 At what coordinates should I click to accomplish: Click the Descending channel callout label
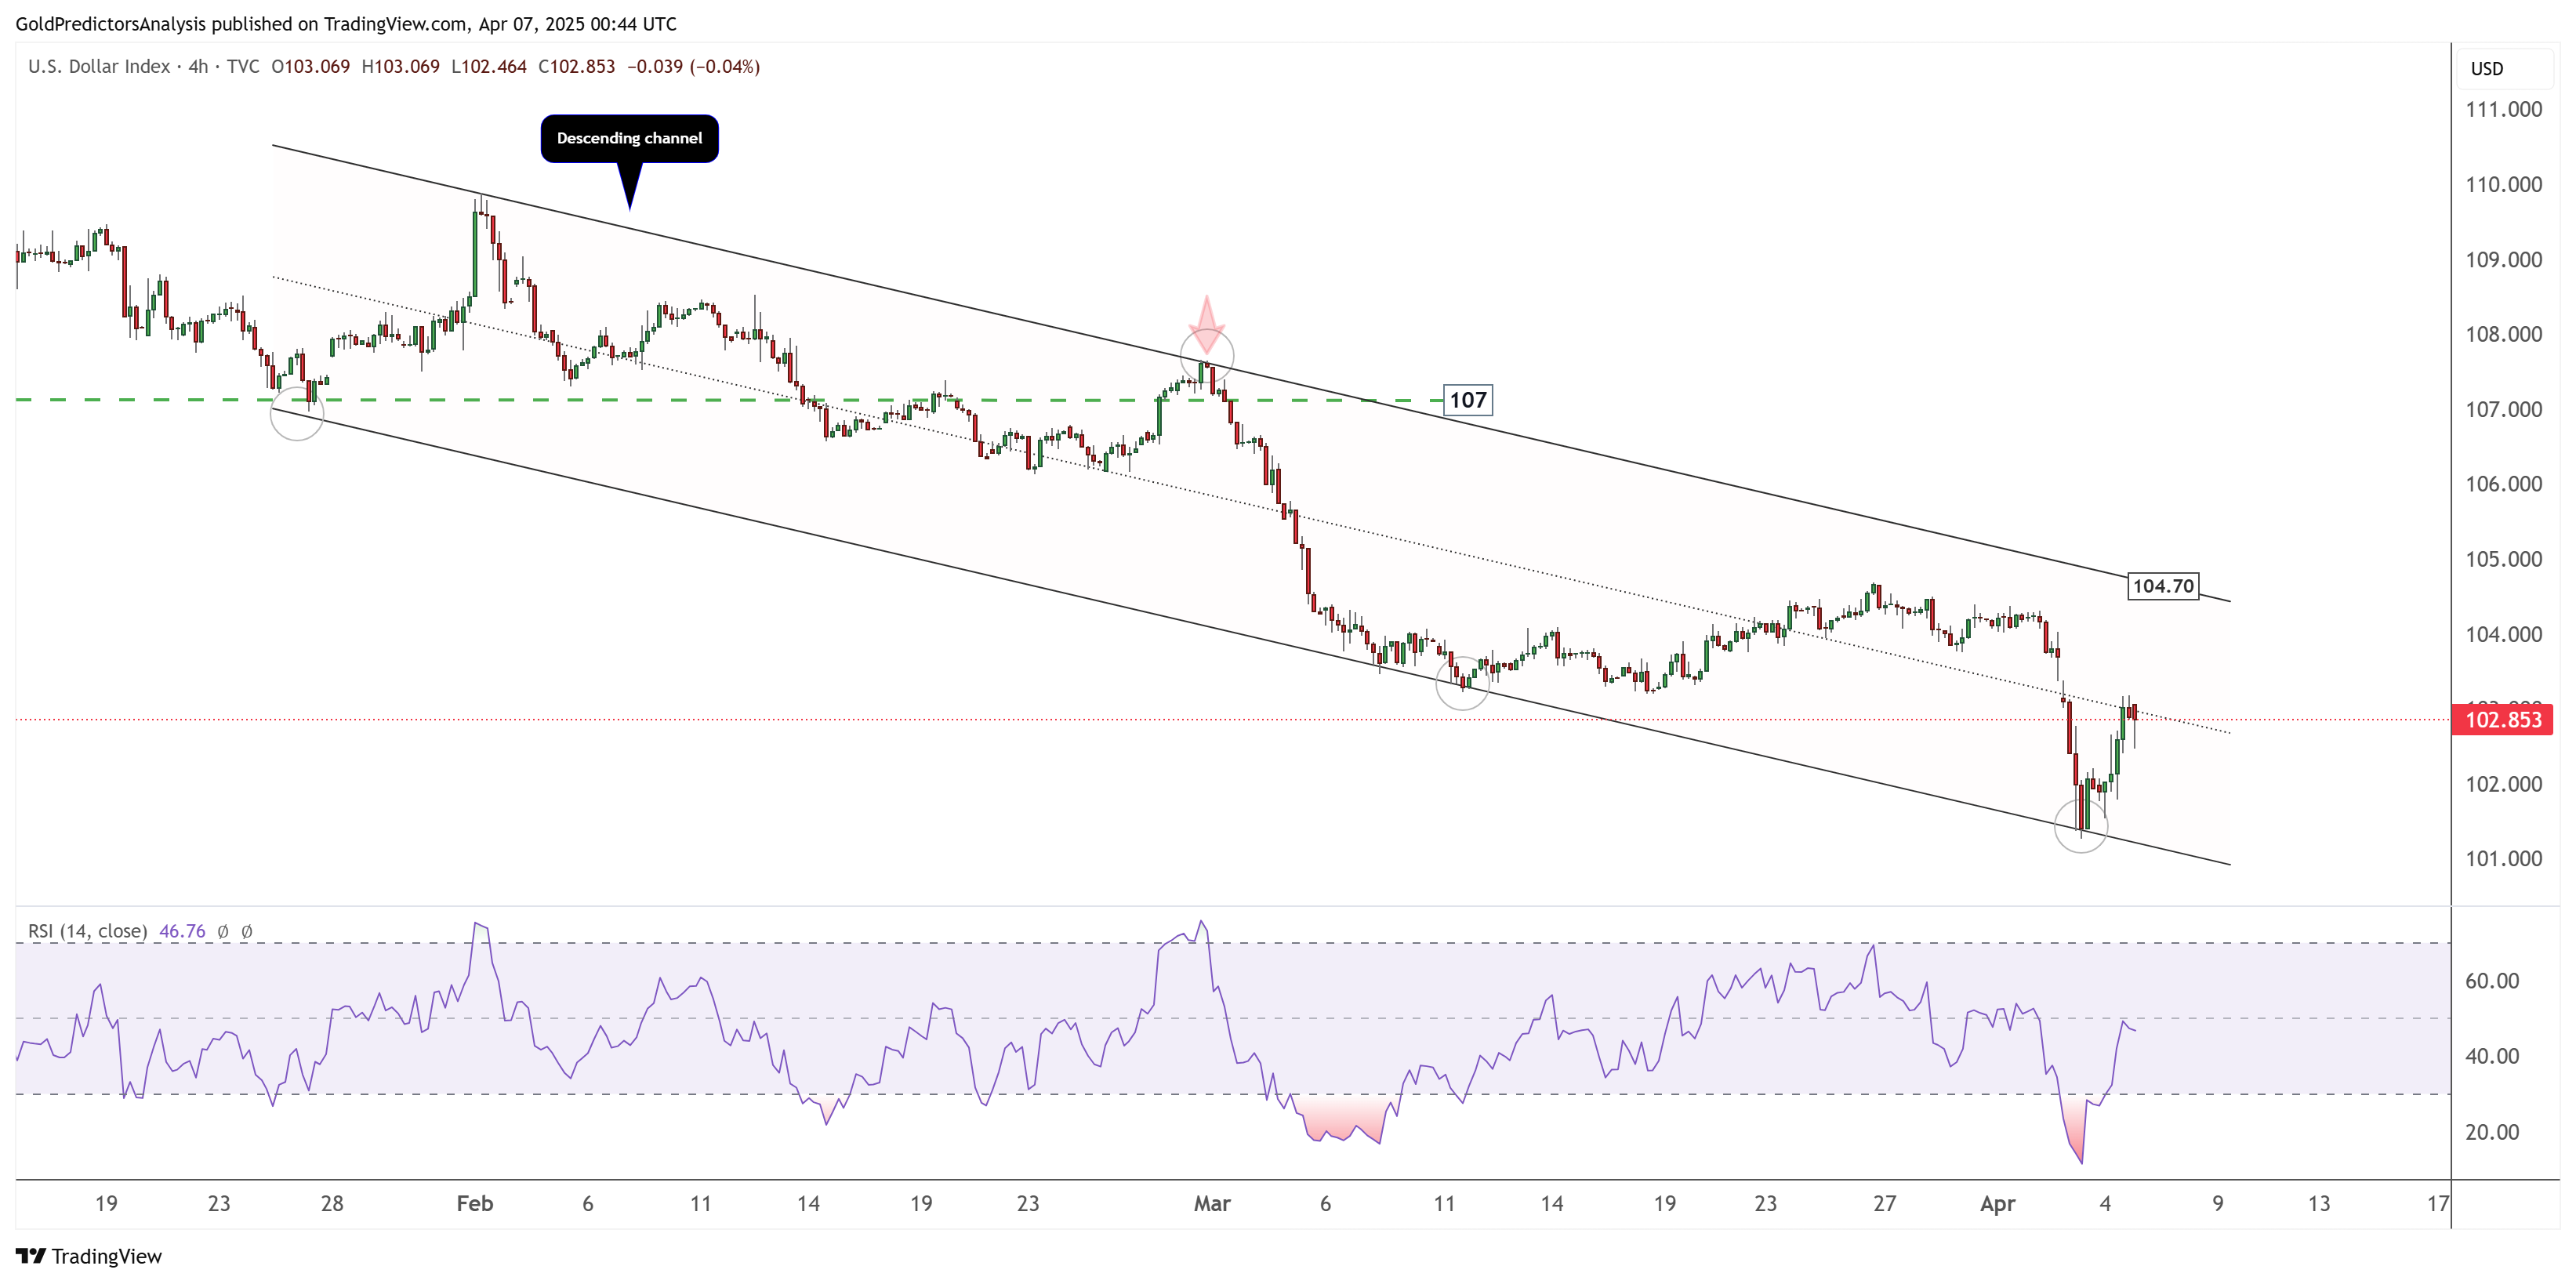coord(629,138)
